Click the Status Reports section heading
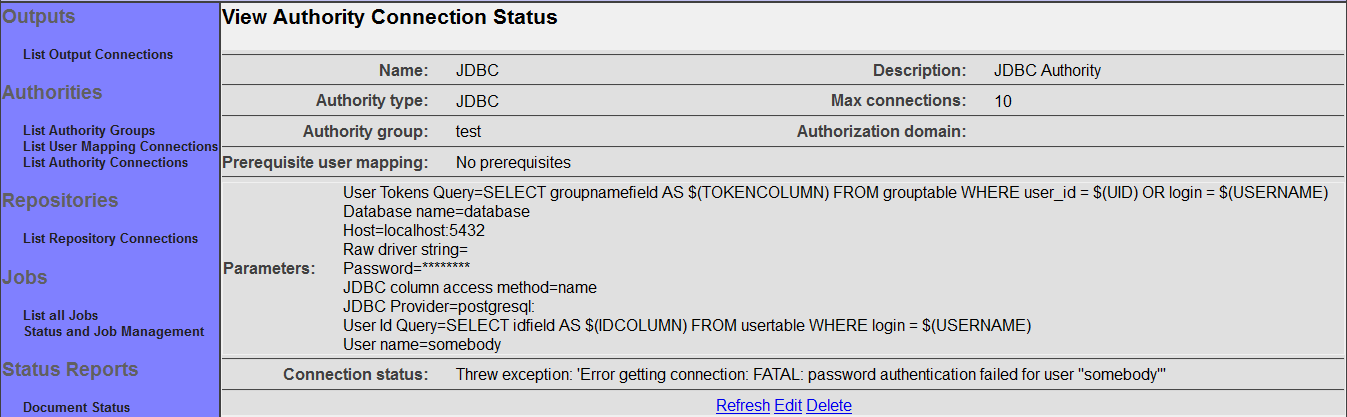Image resolution: width=1347 pixels, height=417 pixels. click(70, 370)
